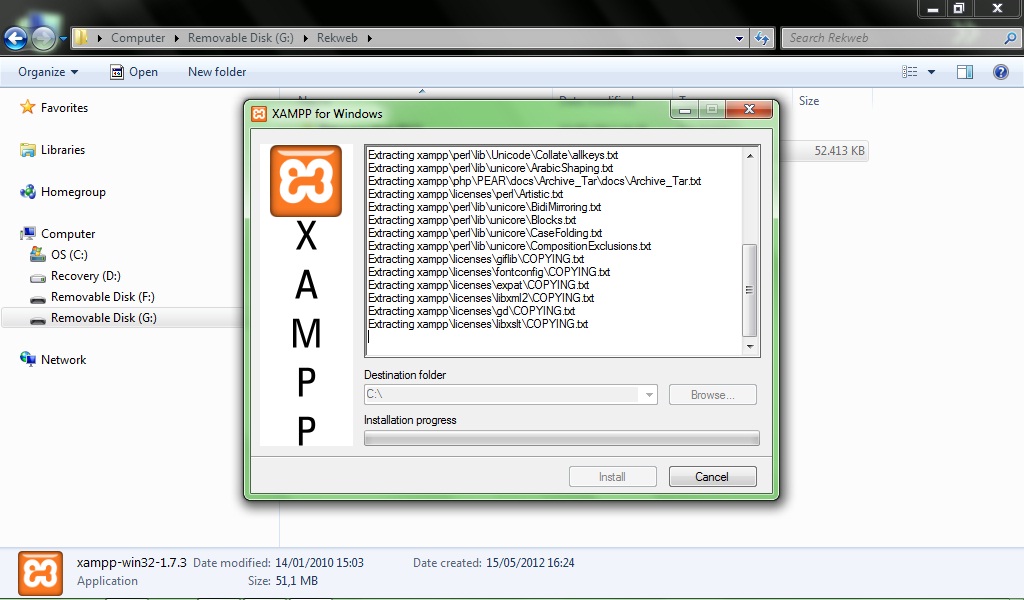1024x600 pixels.
Task: Open the views dropdown arrow
Action: point(929,71)
